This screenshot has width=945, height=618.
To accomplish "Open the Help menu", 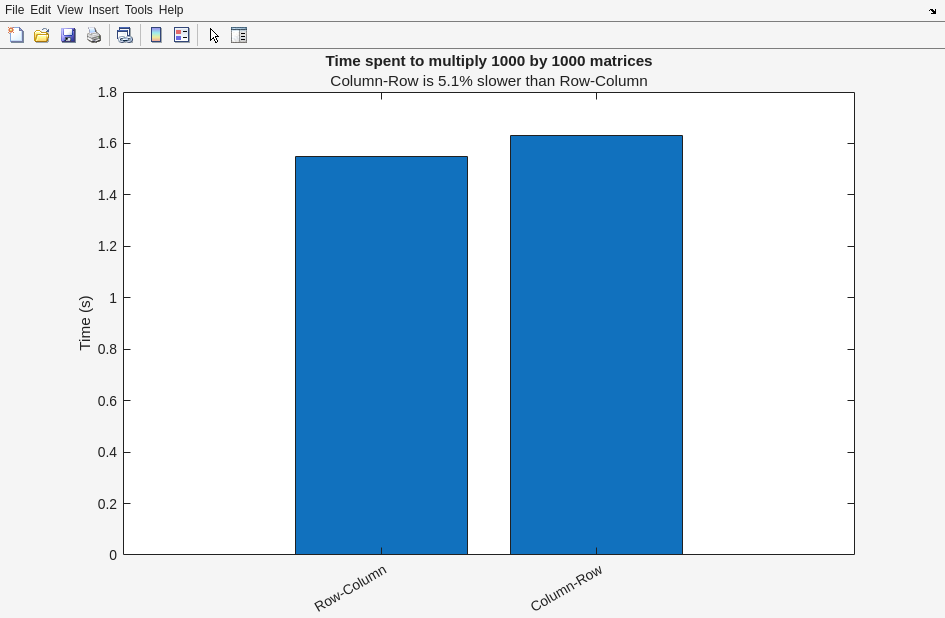I will (171, 10).
